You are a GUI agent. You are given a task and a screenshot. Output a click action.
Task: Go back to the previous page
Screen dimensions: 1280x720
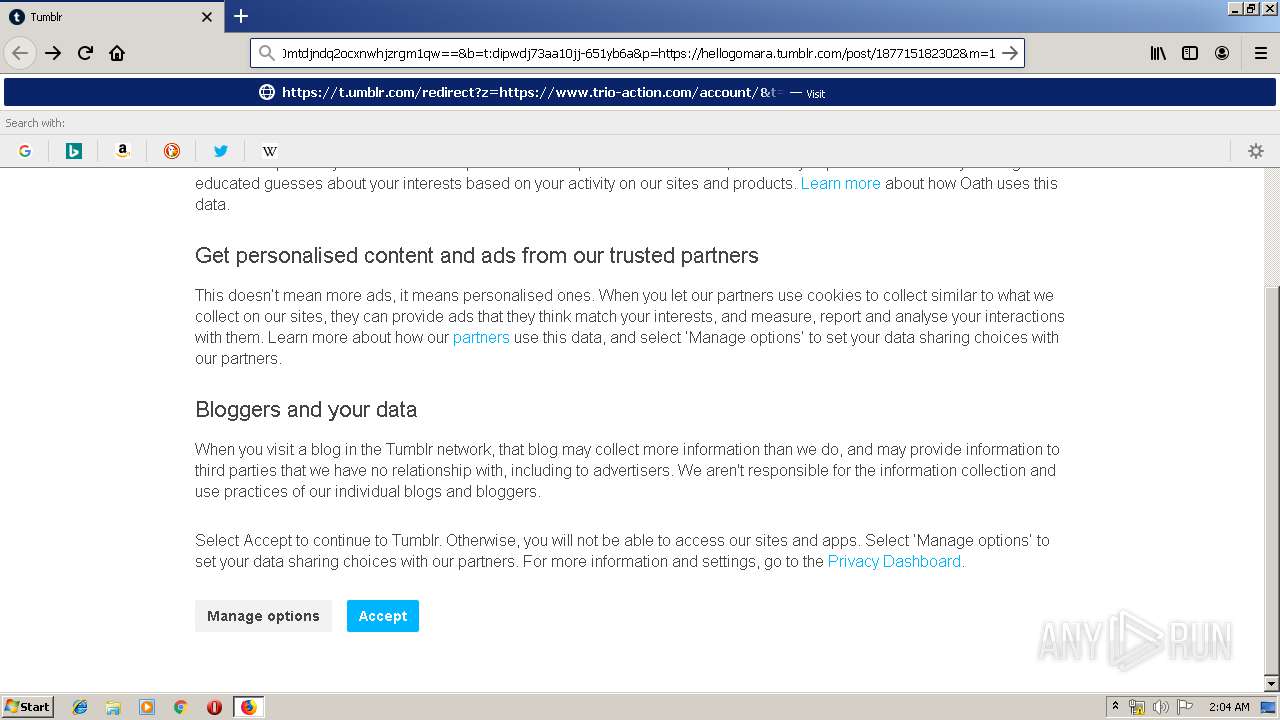[20, 53]
